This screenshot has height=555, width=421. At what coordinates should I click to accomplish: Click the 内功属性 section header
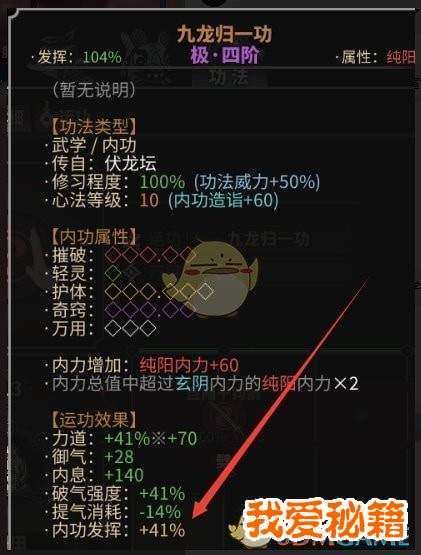coord(93,237)
